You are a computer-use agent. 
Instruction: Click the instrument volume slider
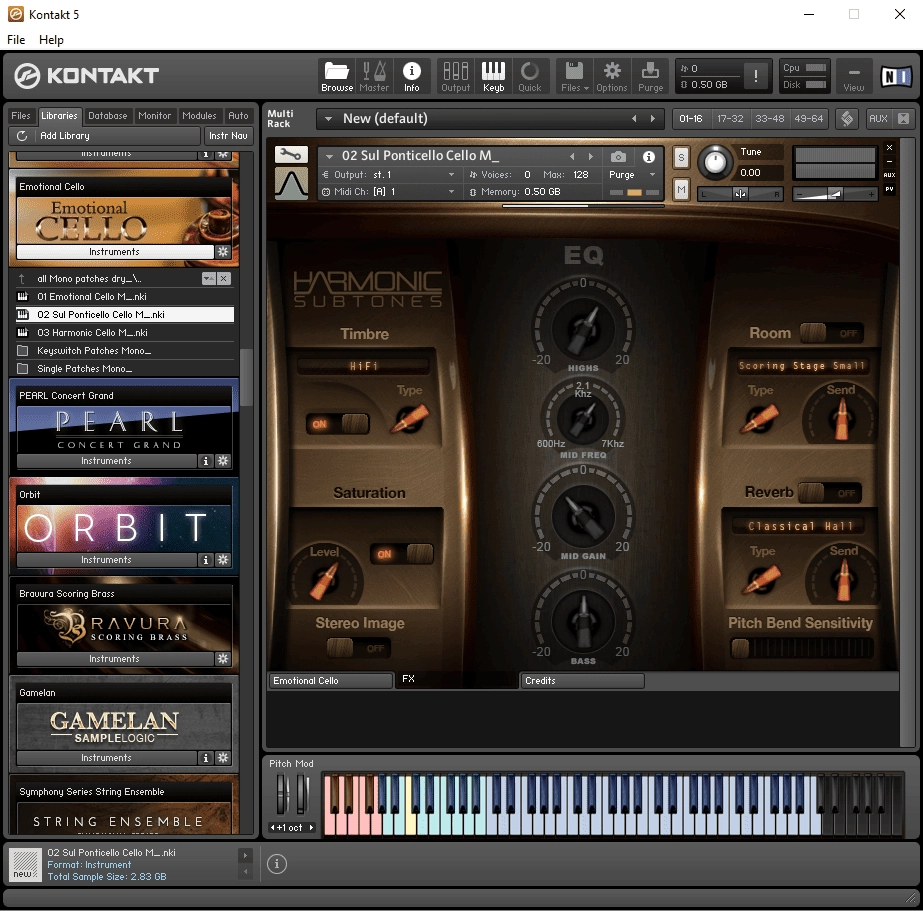[x=835, y=194]
